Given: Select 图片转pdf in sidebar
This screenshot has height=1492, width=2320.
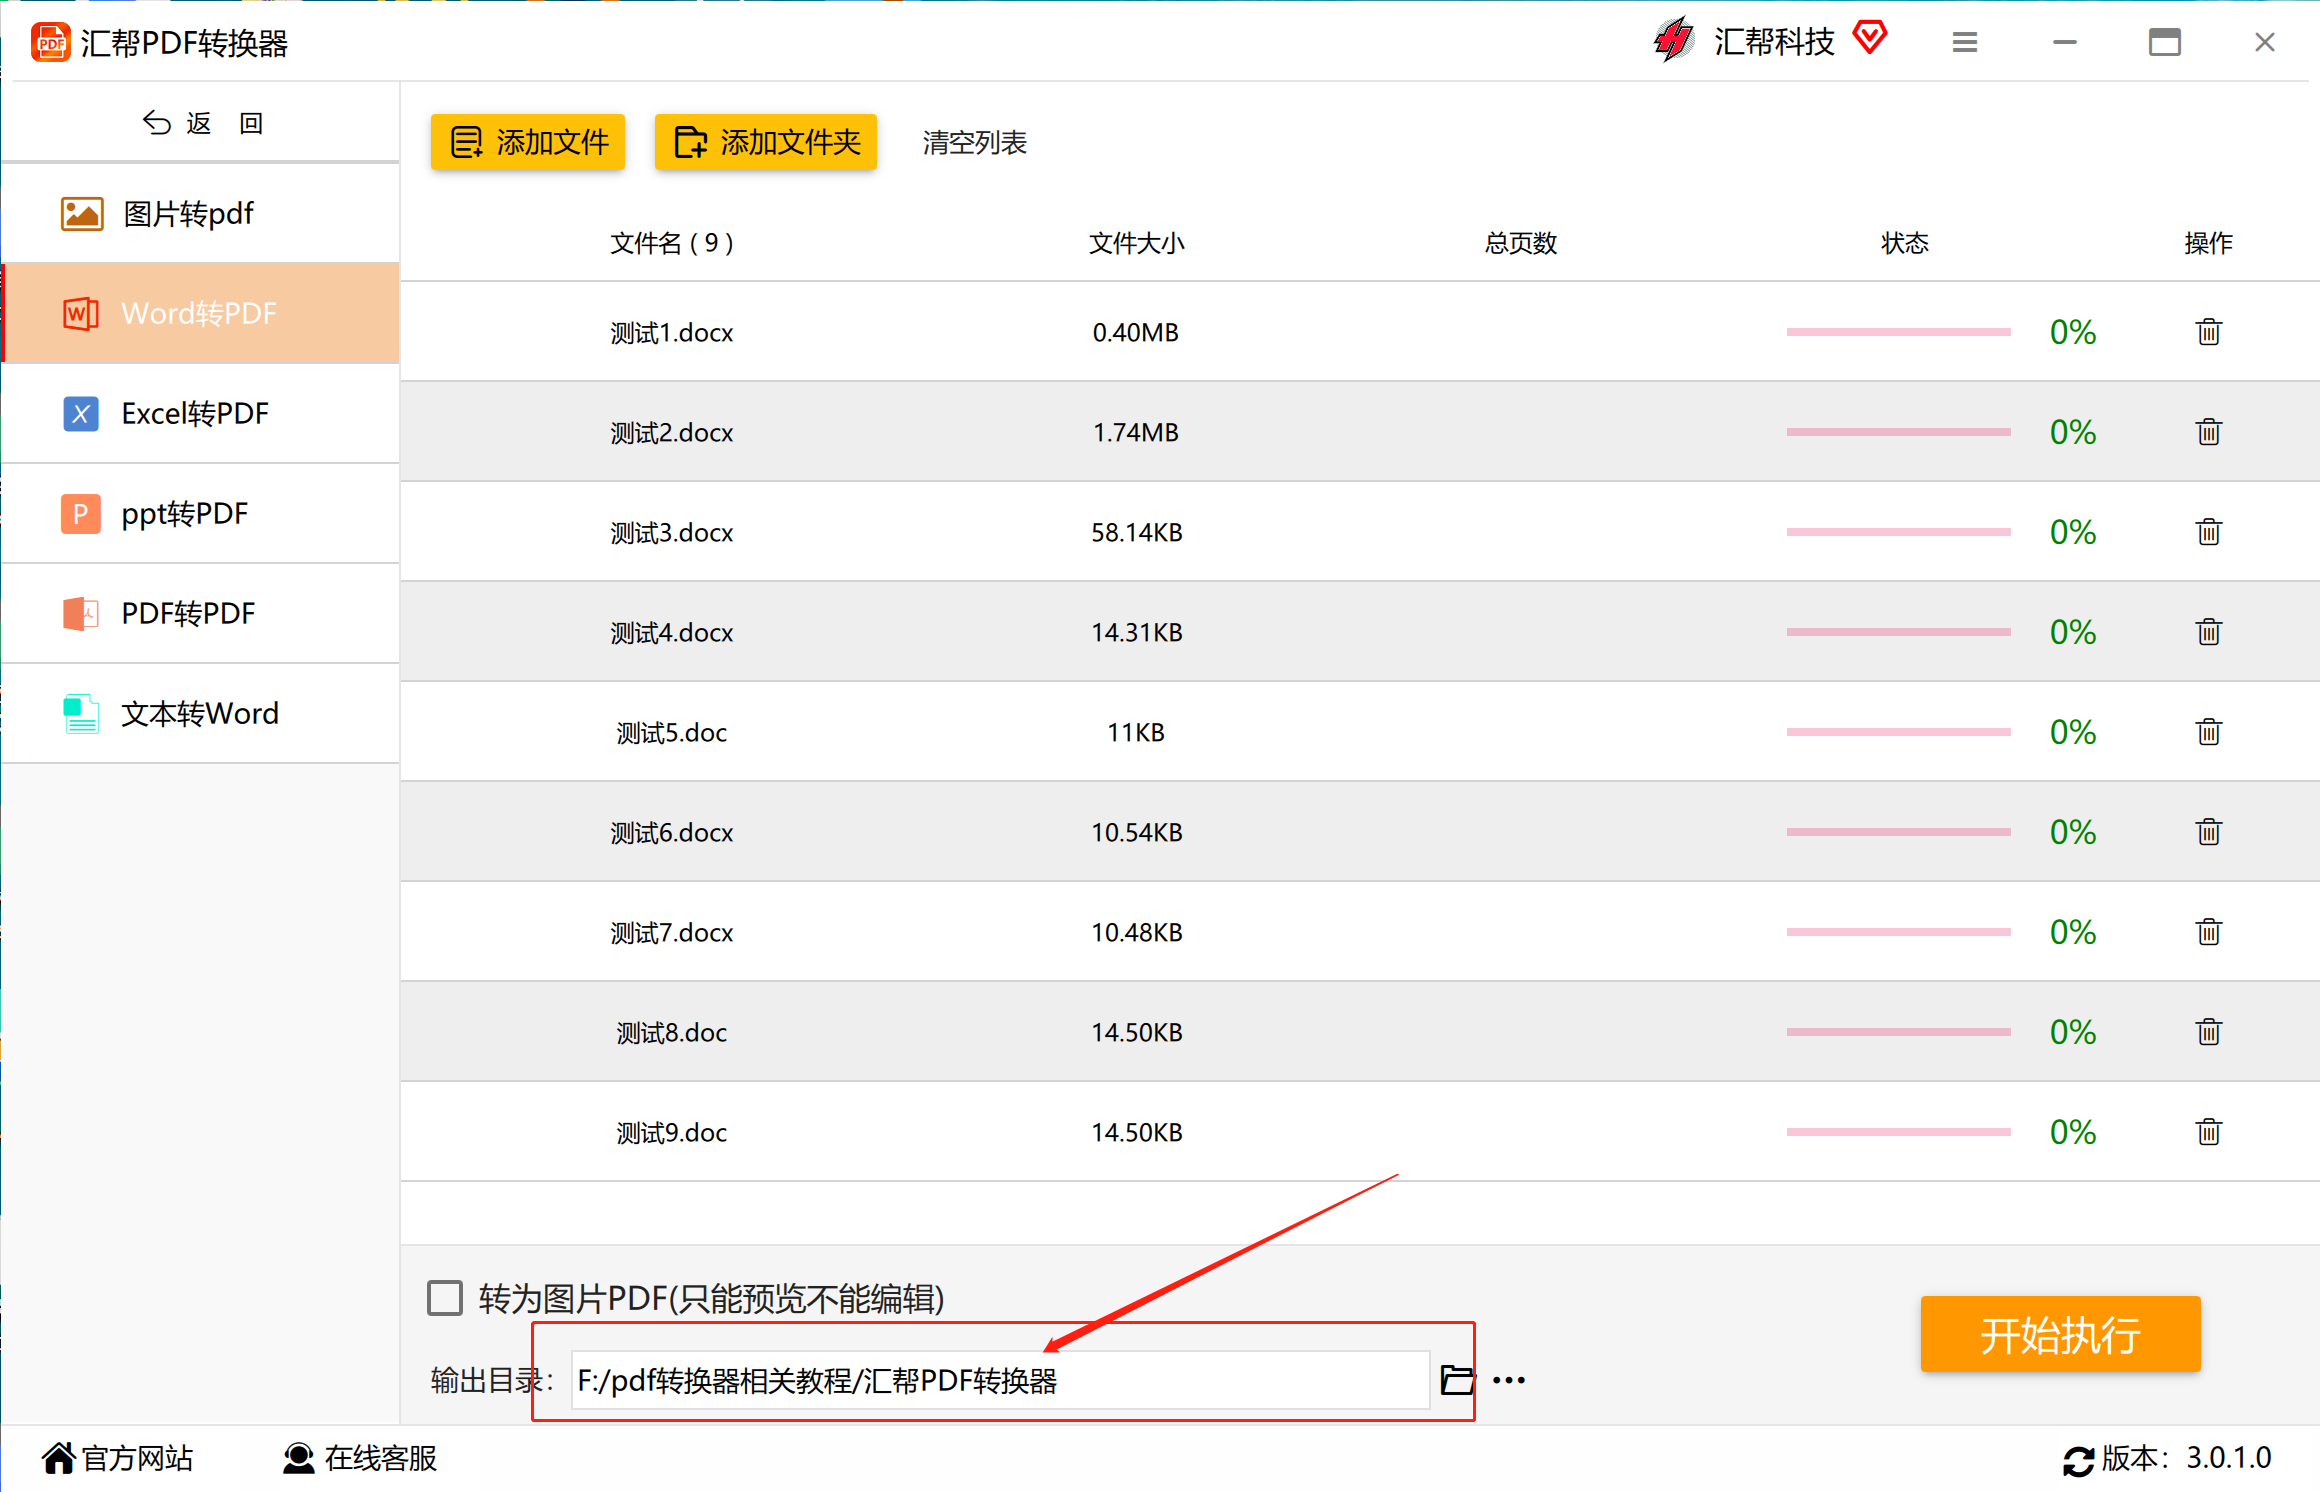Looking at the screenshot, I should [x=201, y=214].
